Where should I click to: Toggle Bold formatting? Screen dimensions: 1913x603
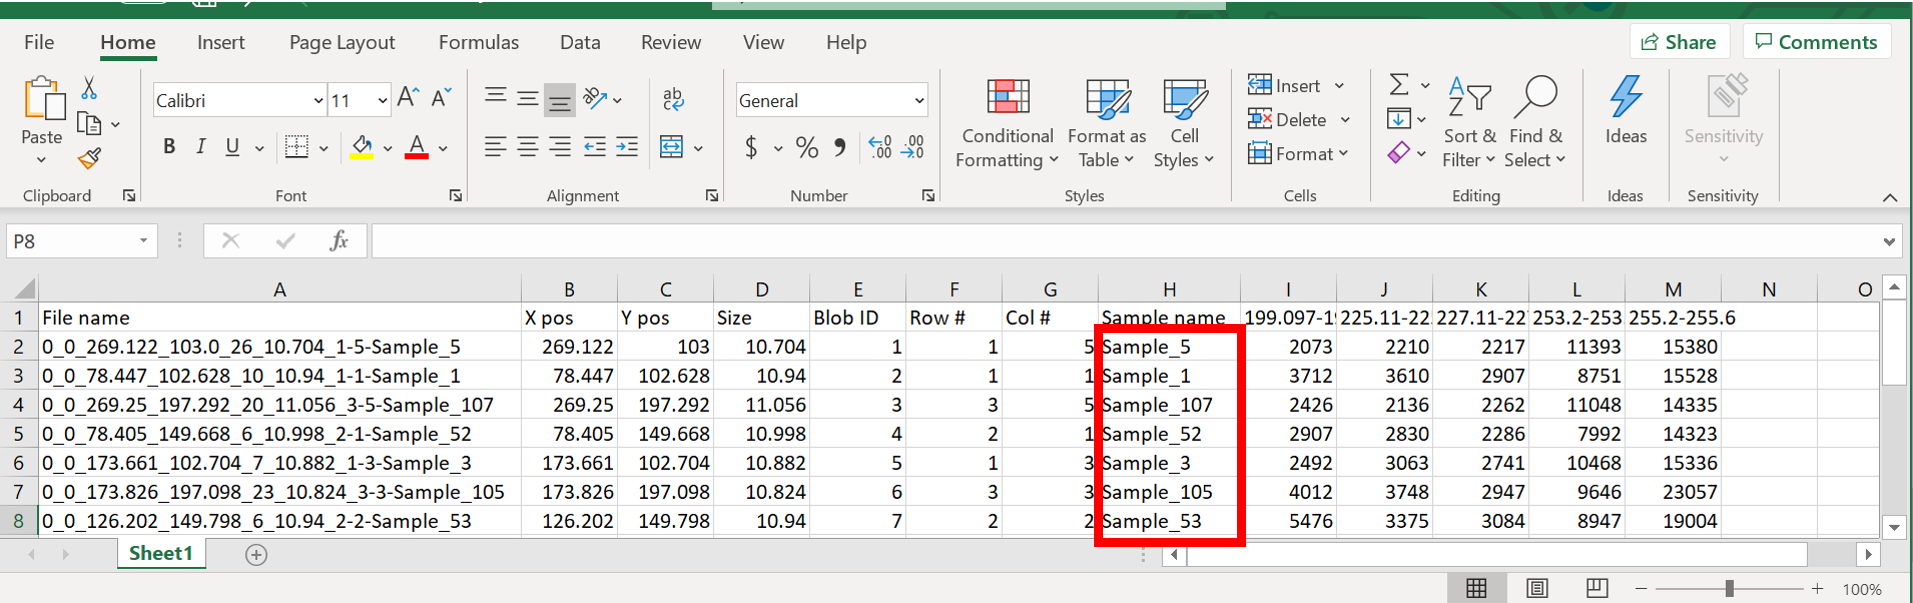pyautogui.click(x=169, y=147)
